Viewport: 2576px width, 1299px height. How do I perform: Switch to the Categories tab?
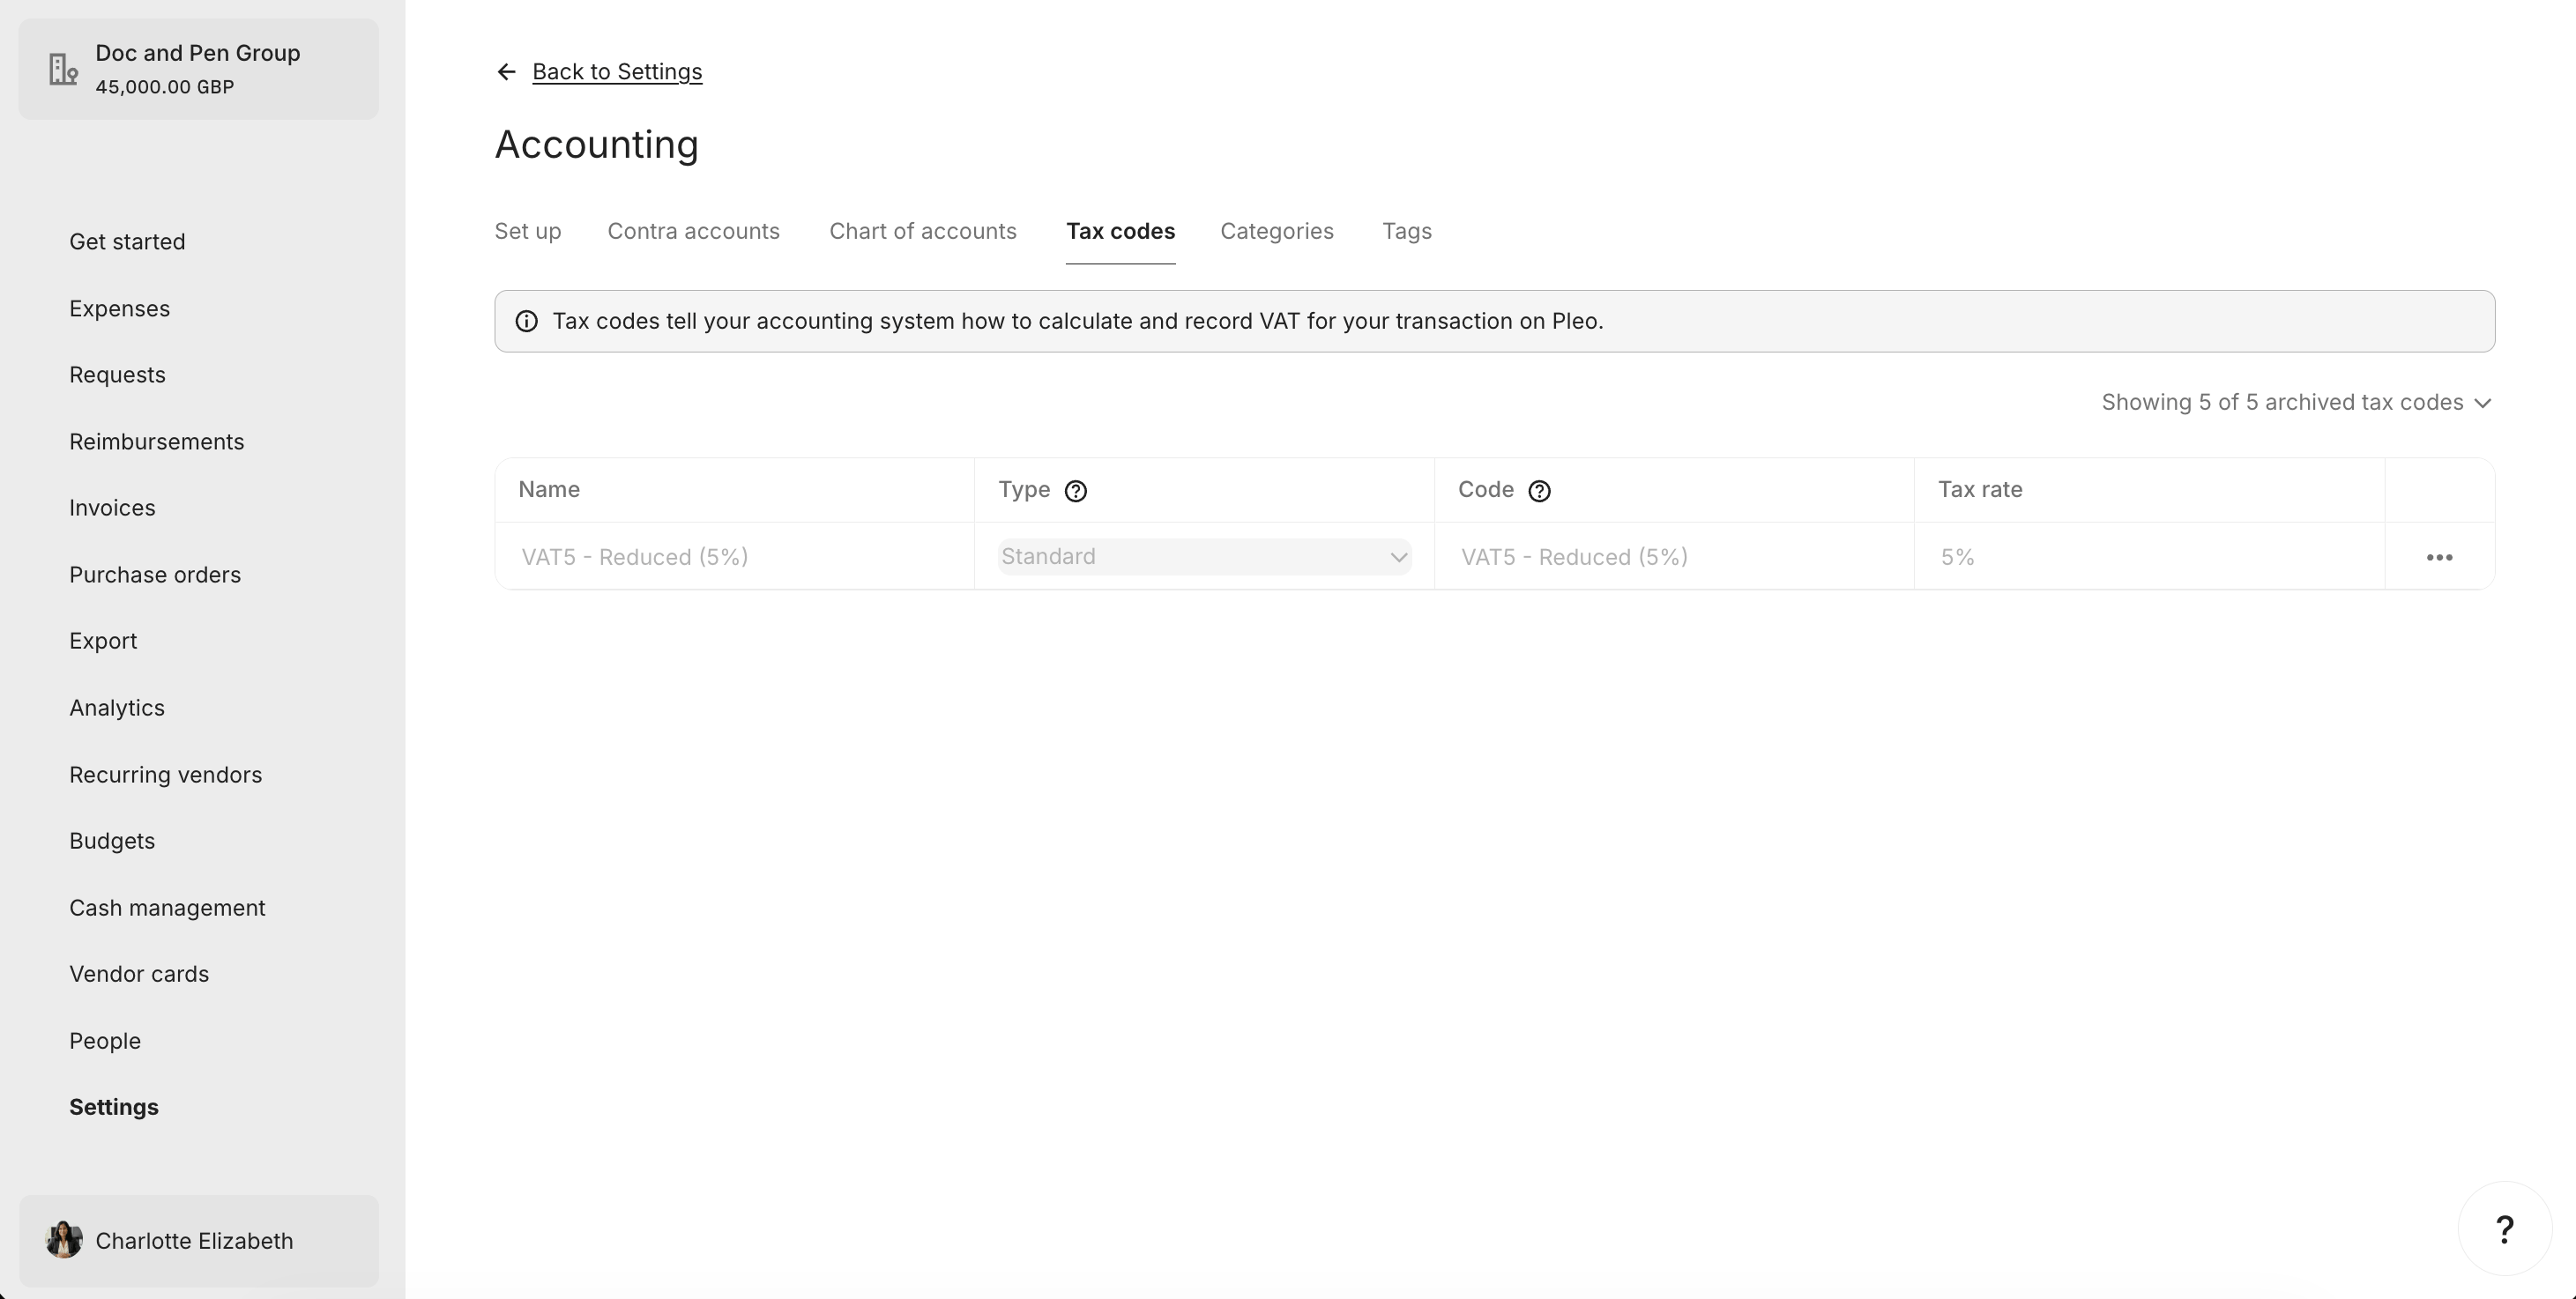[x=1276, y=231]
